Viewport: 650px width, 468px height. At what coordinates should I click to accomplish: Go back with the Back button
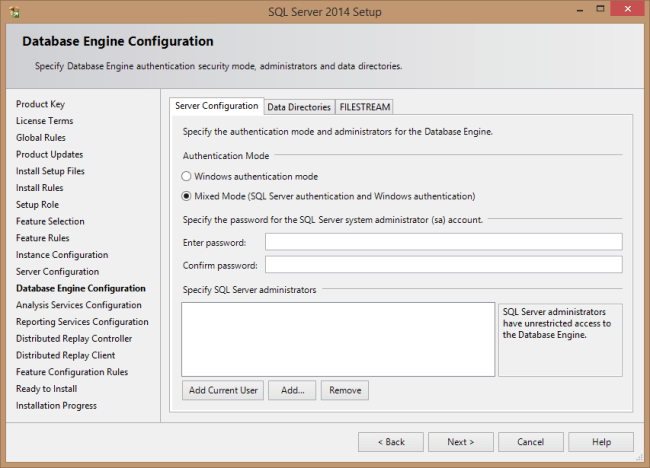(390, 442)
